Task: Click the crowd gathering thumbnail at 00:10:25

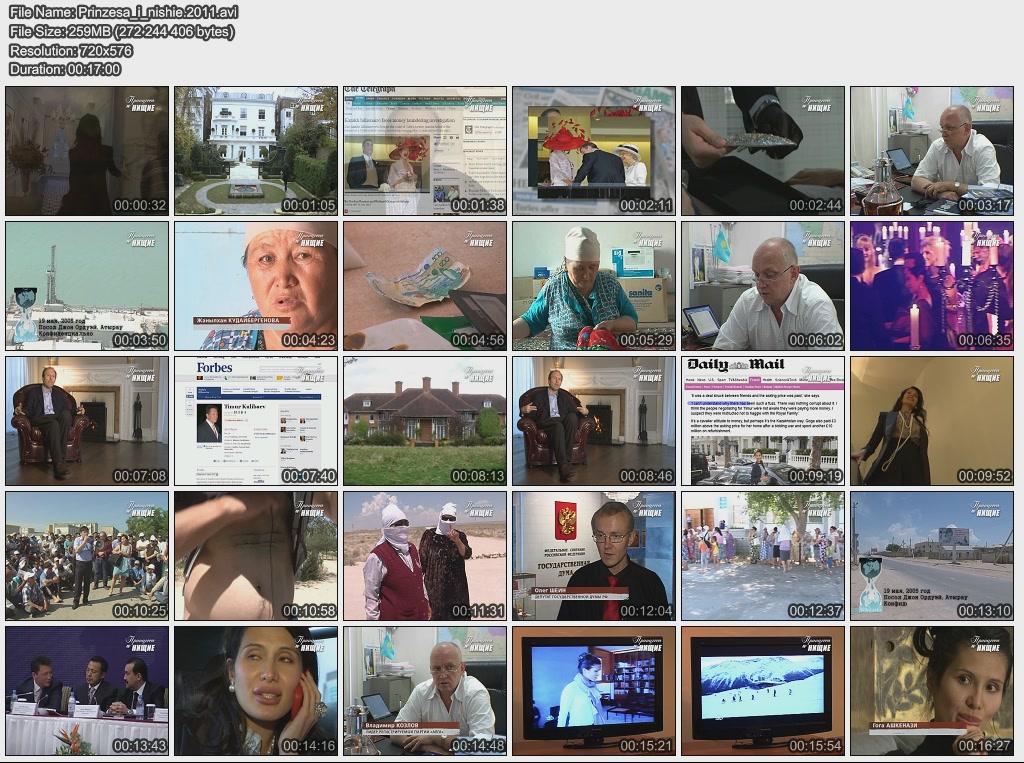Action: (x=87, y=555)
